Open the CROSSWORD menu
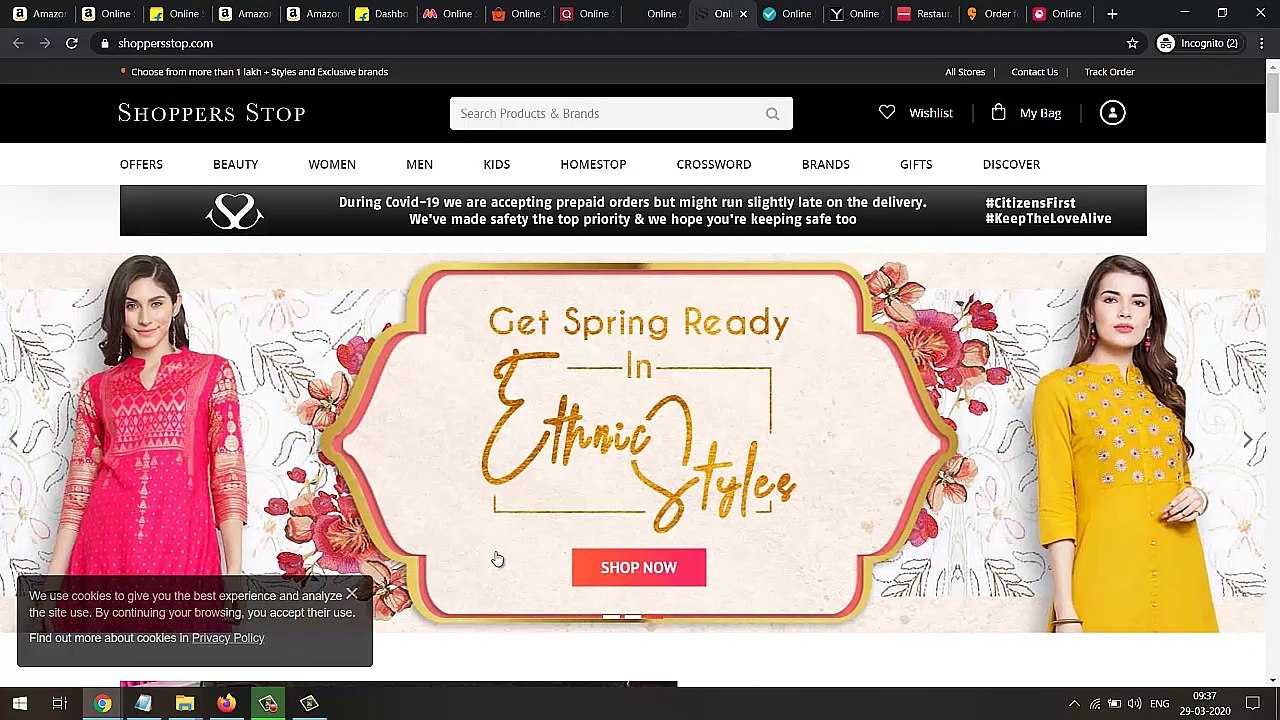 coord(714,164)
